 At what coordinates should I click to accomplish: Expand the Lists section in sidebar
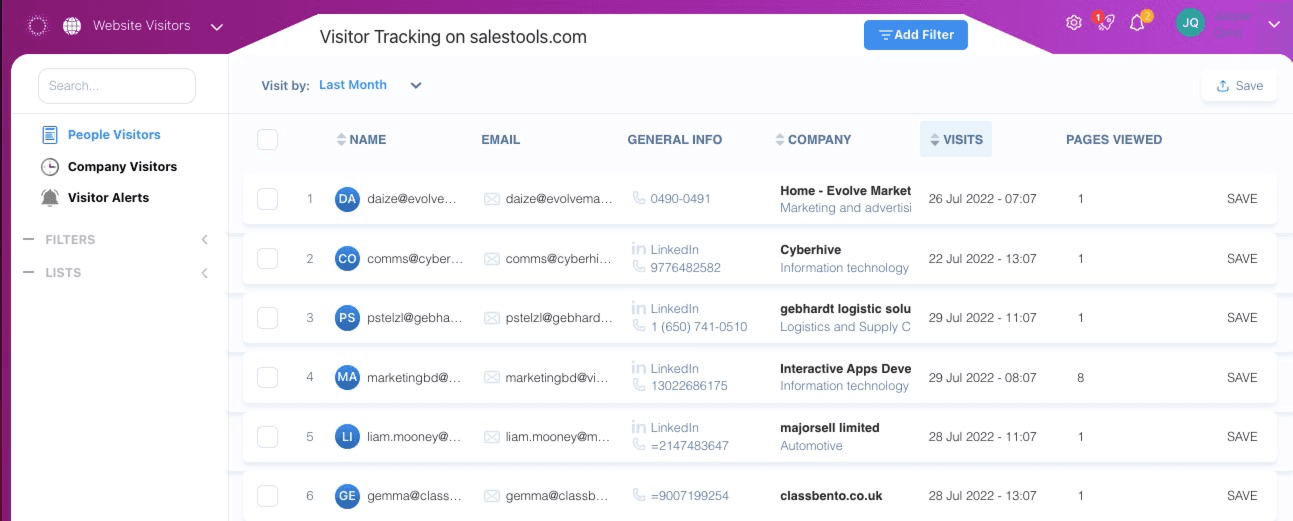[x=204, y=273]
